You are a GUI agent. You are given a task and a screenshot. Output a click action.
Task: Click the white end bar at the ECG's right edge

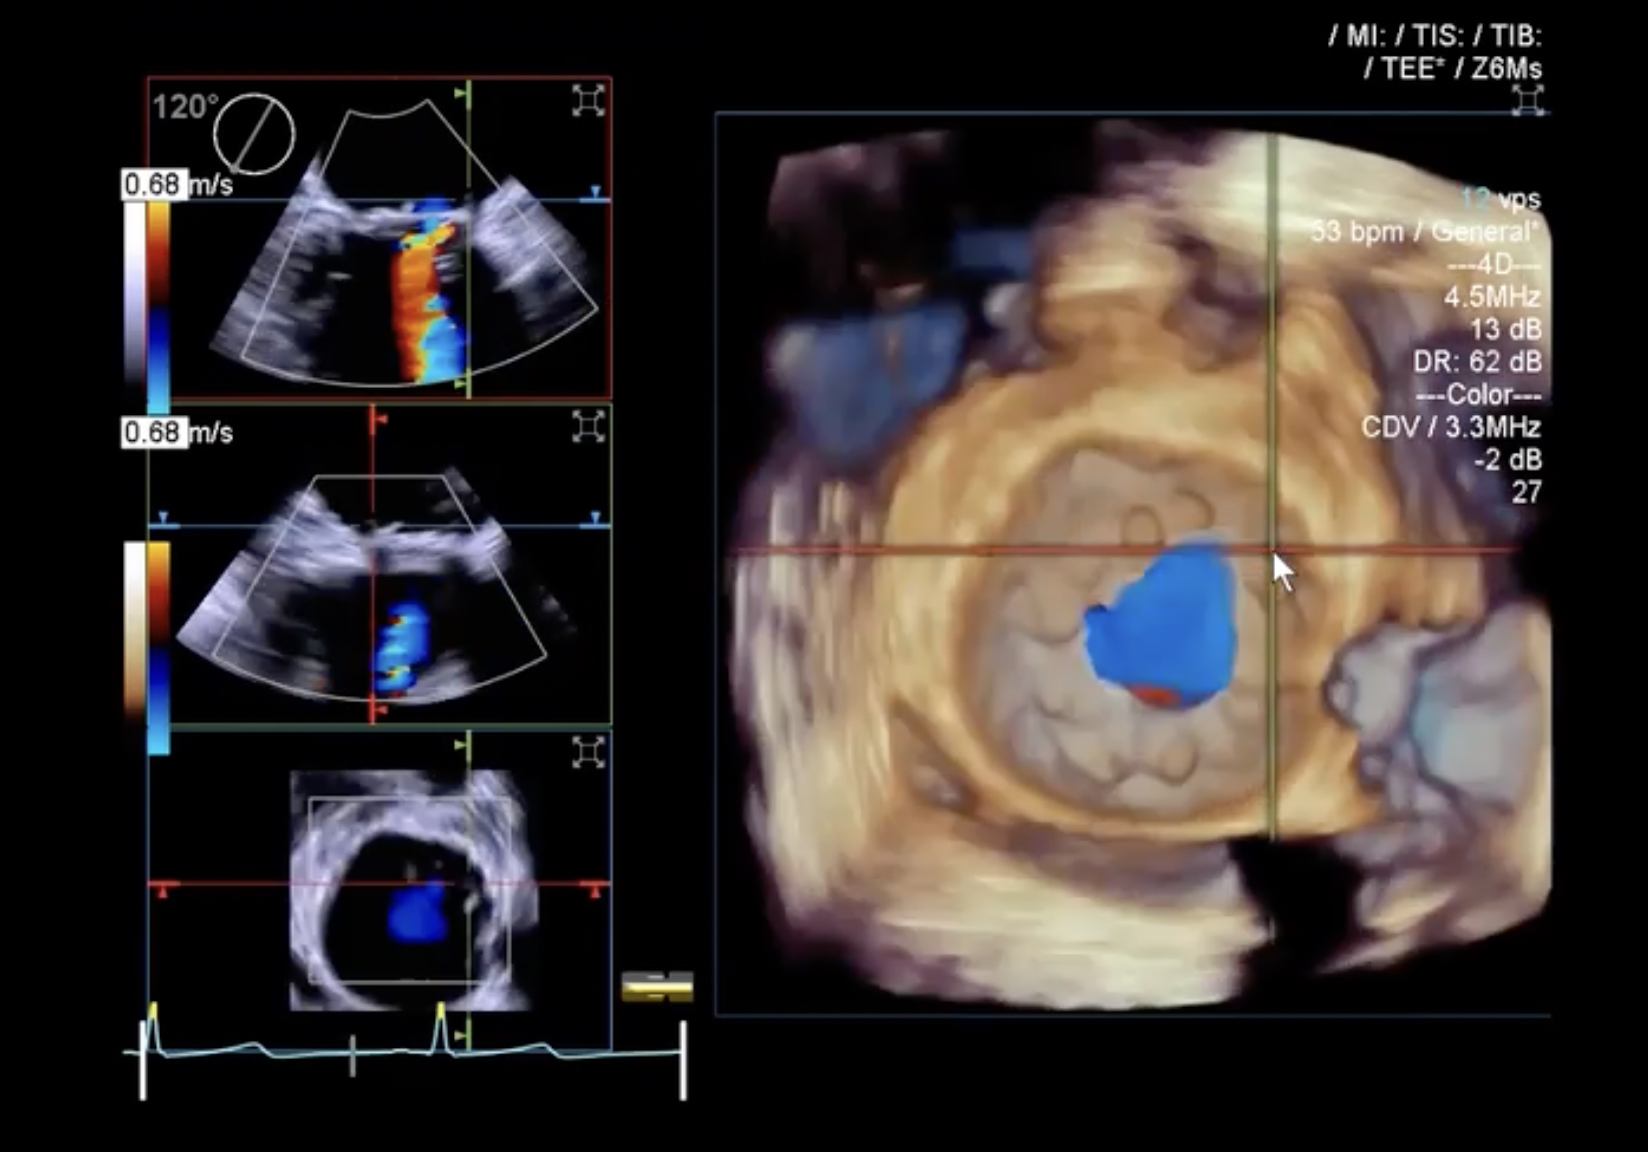(x=683, y=1060)
